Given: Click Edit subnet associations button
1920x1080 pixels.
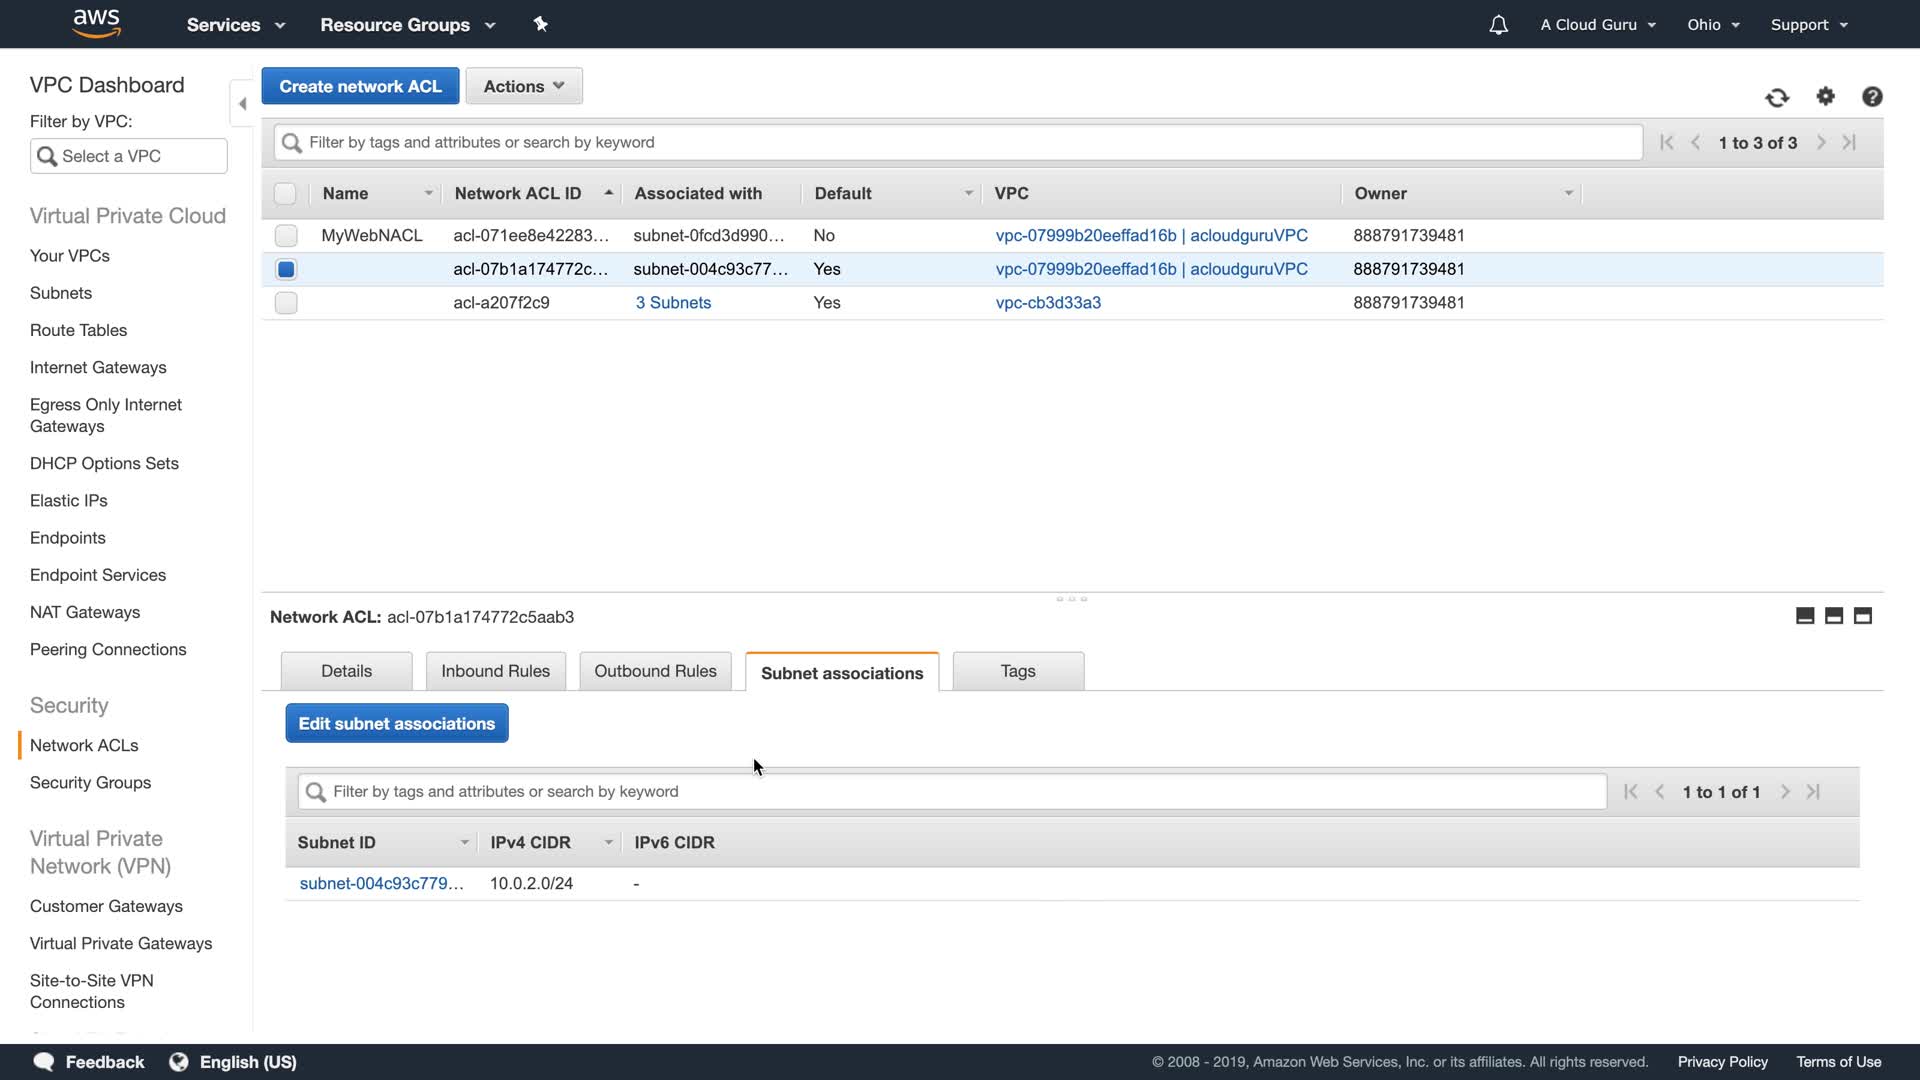Looking at the screenshot, I should click(396, 723).
